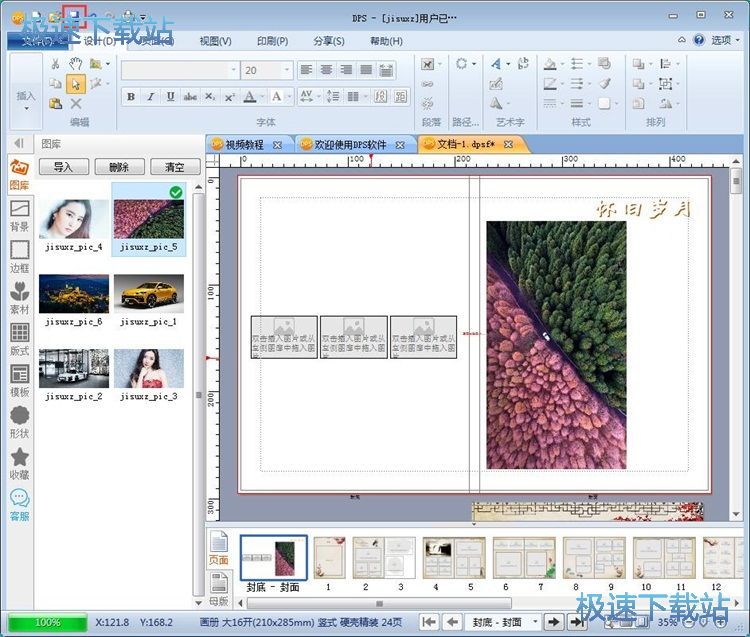Click the page strip horizontal scrollbar
Viewport: 750px width, 637px height.
pyautogui.click(x=379, y=604)
